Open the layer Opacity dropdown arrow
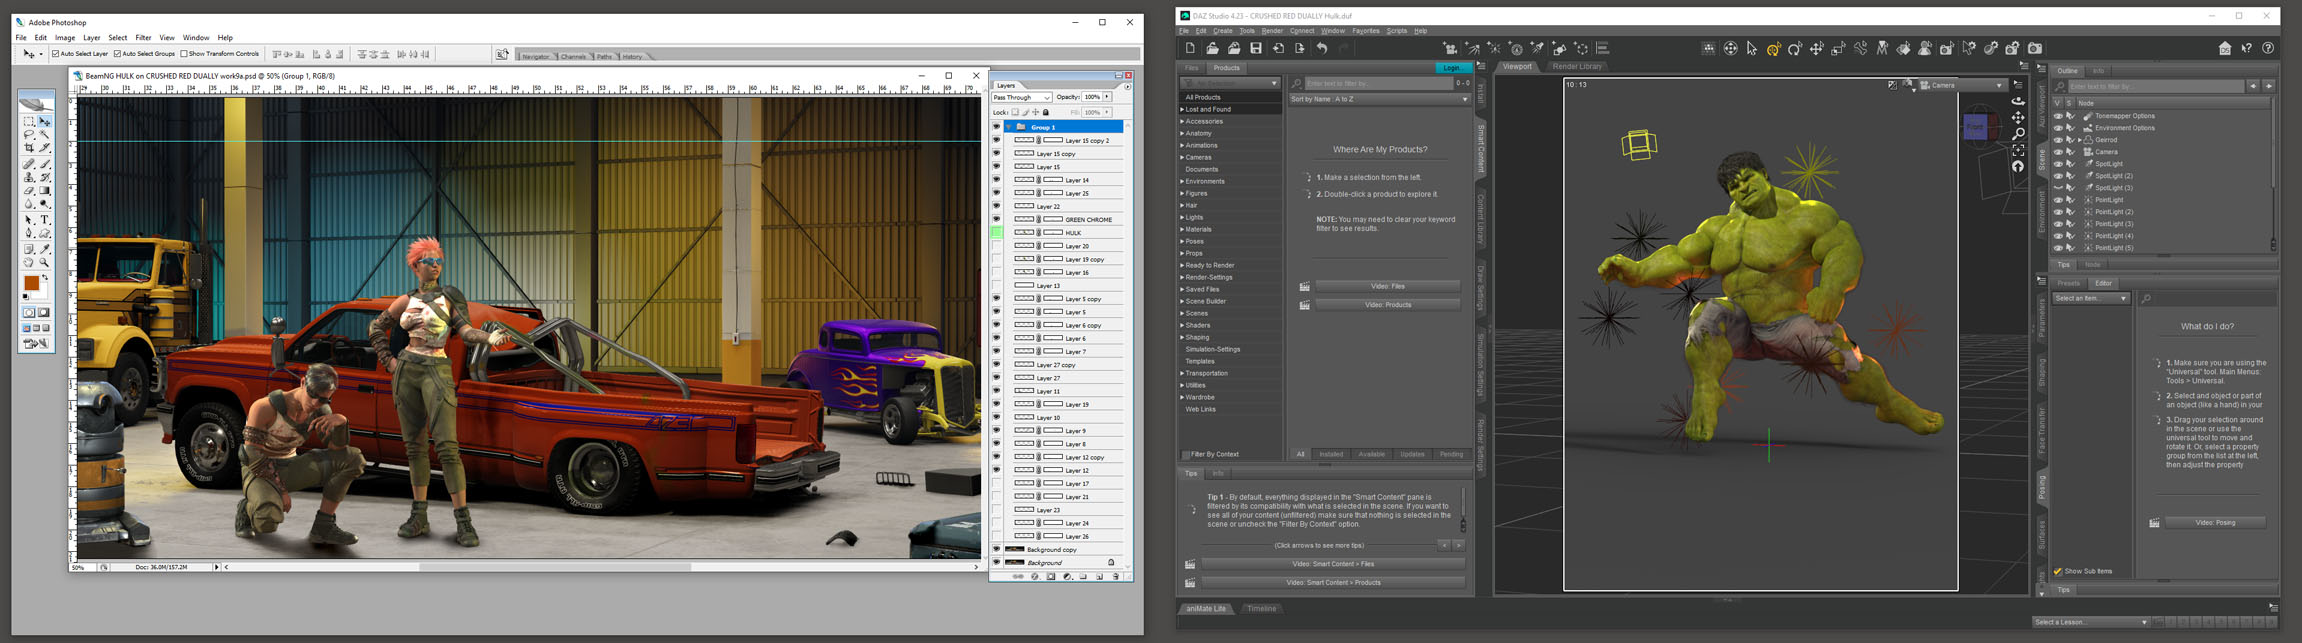The image size is (2302, 643). pos(1107,98)
